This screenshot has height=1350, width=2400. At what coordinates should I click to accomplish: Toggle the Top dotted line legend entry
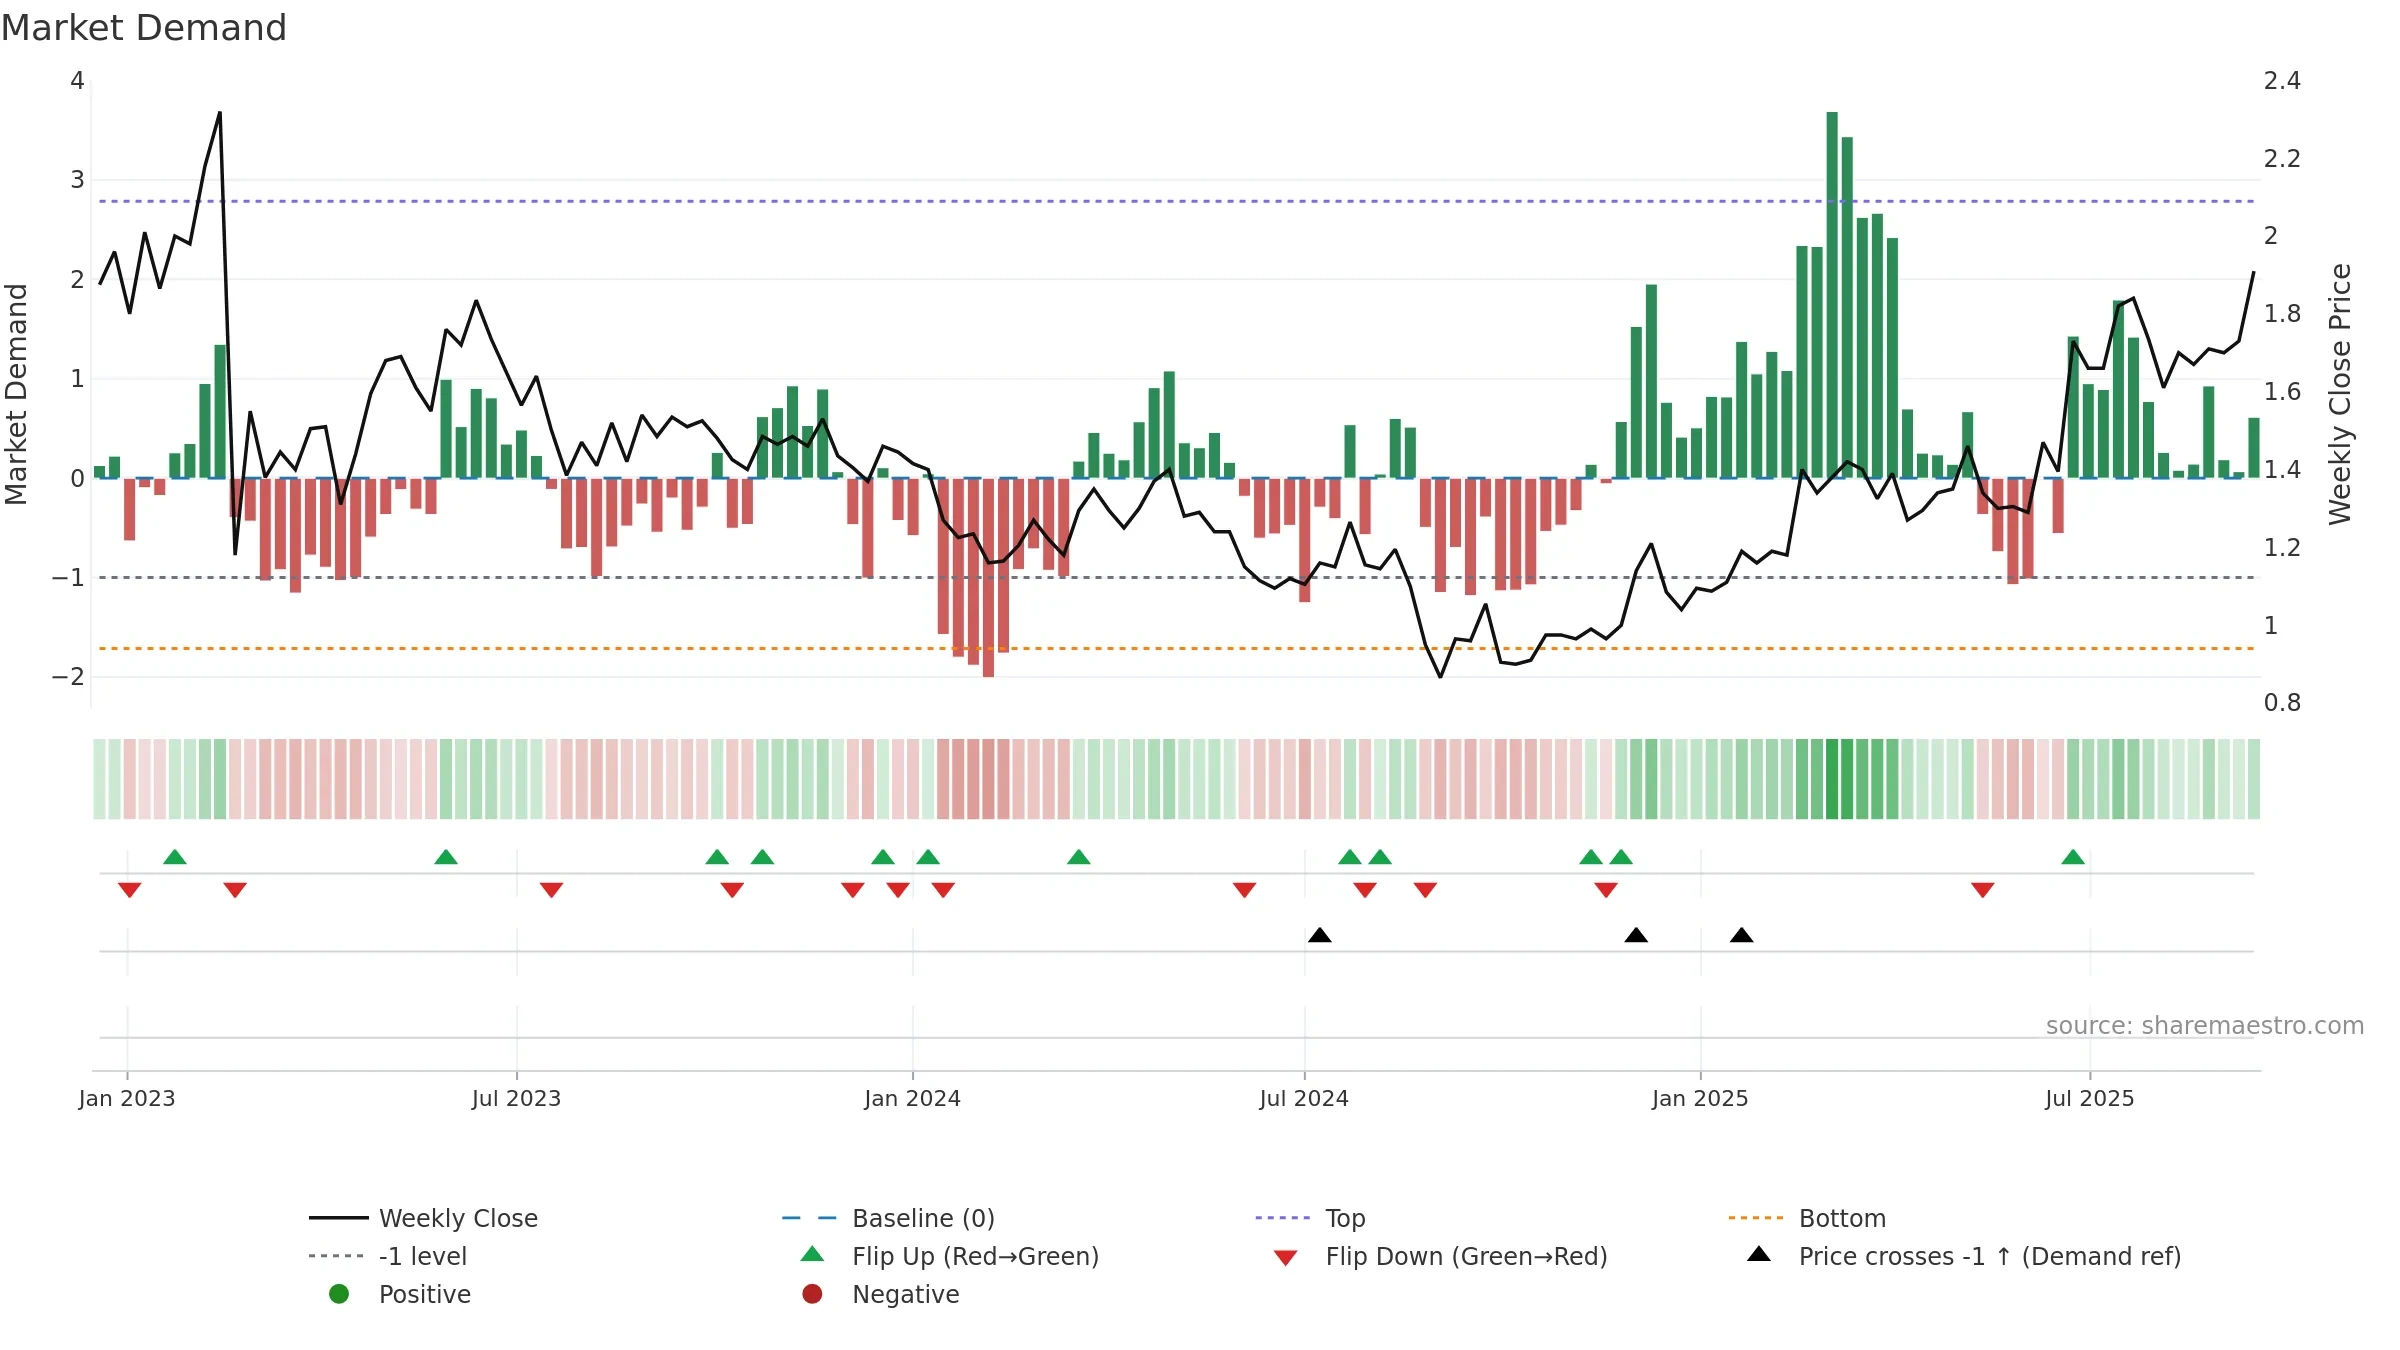(x=1310, y=1218)
